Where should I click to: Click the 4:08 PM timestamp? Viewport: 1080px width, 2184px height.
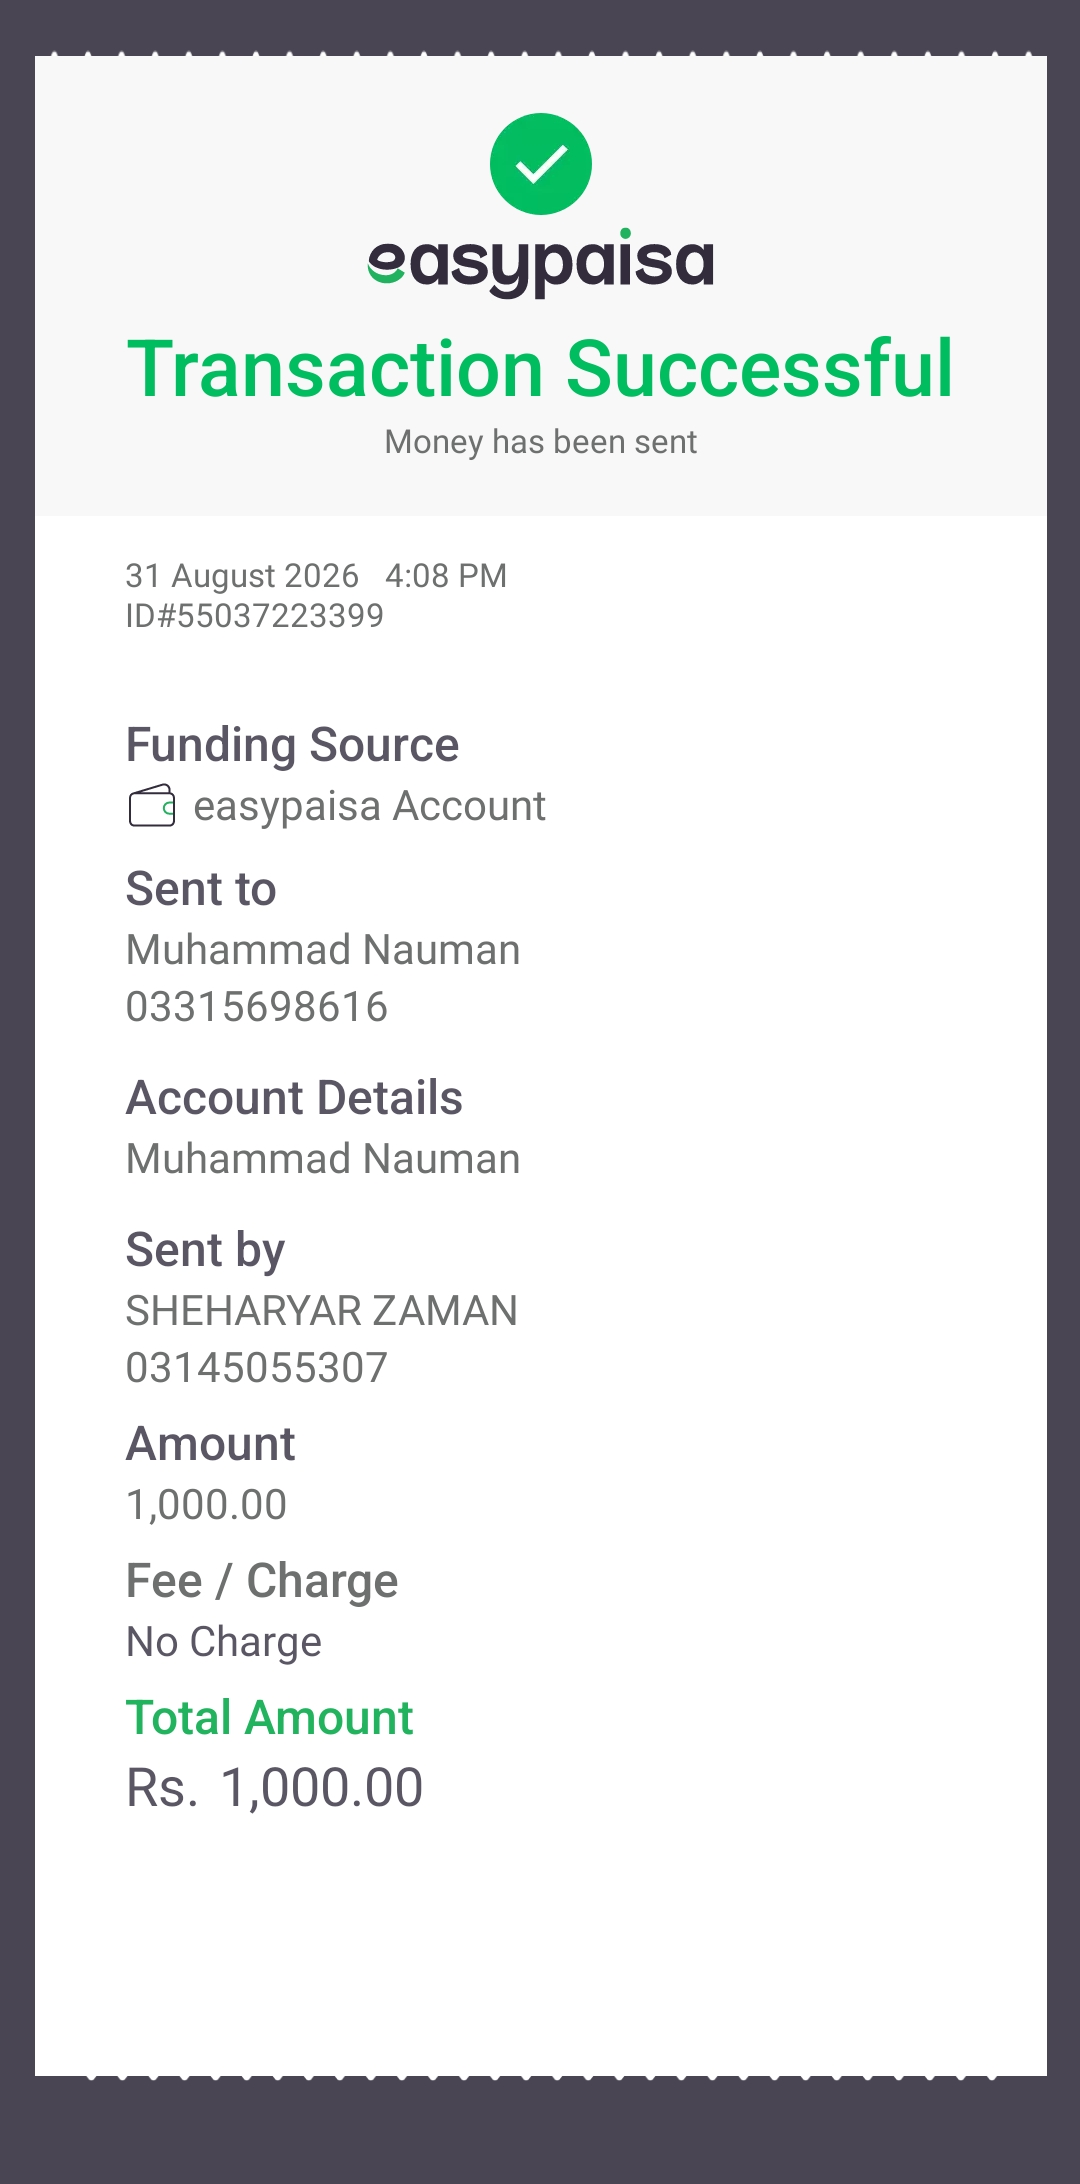[446, 576]
